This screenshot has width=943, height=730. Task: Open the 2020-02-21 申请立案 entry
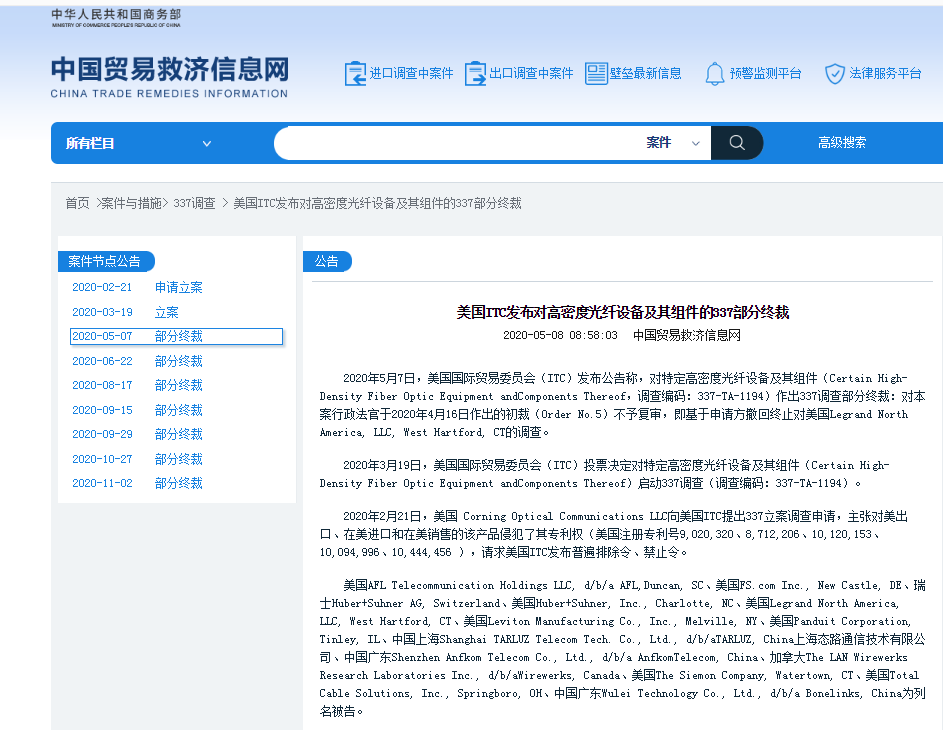tap(137, 287)
